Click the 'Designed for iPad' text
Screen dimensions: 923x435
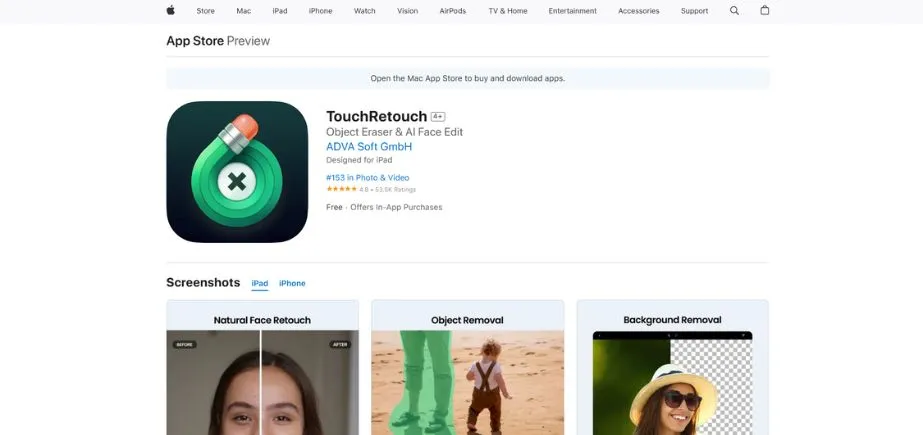359,160
